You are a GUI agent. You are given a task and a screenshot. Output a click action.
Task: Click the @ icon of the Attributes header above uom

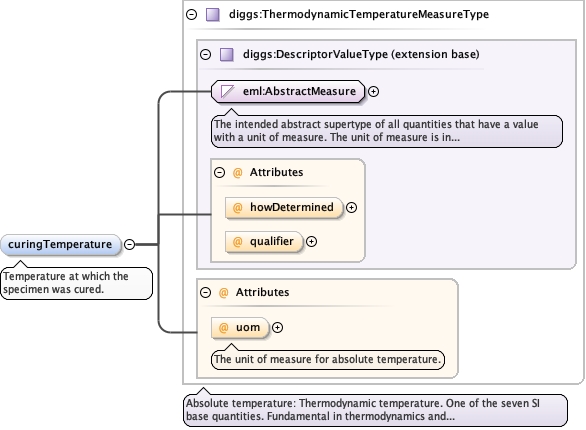223,293
